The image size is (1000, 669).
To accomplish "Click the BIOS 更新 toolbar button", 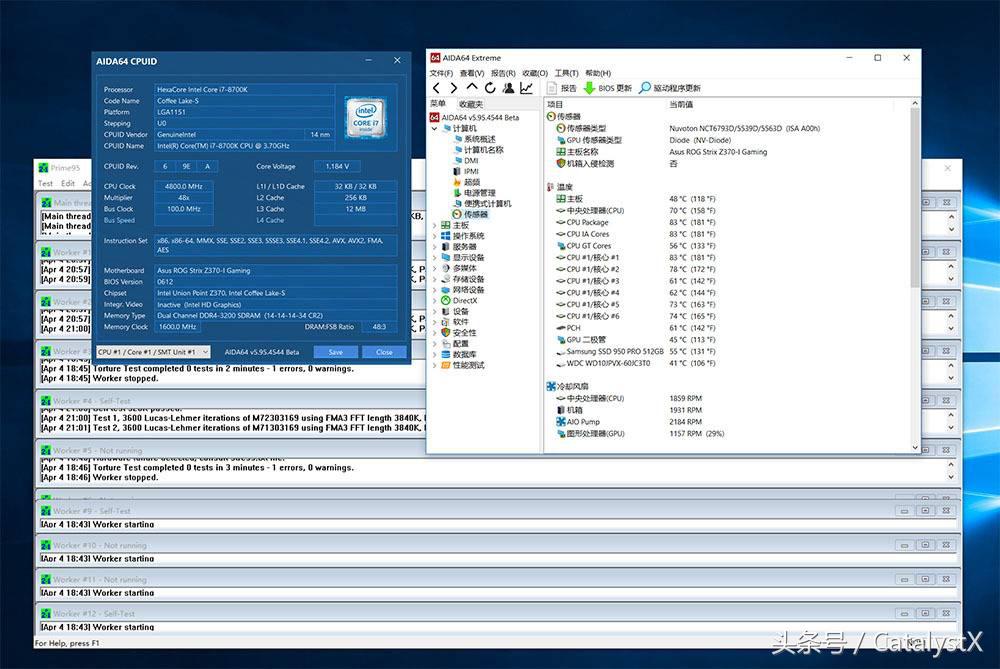I will click(x=608, y=88).
